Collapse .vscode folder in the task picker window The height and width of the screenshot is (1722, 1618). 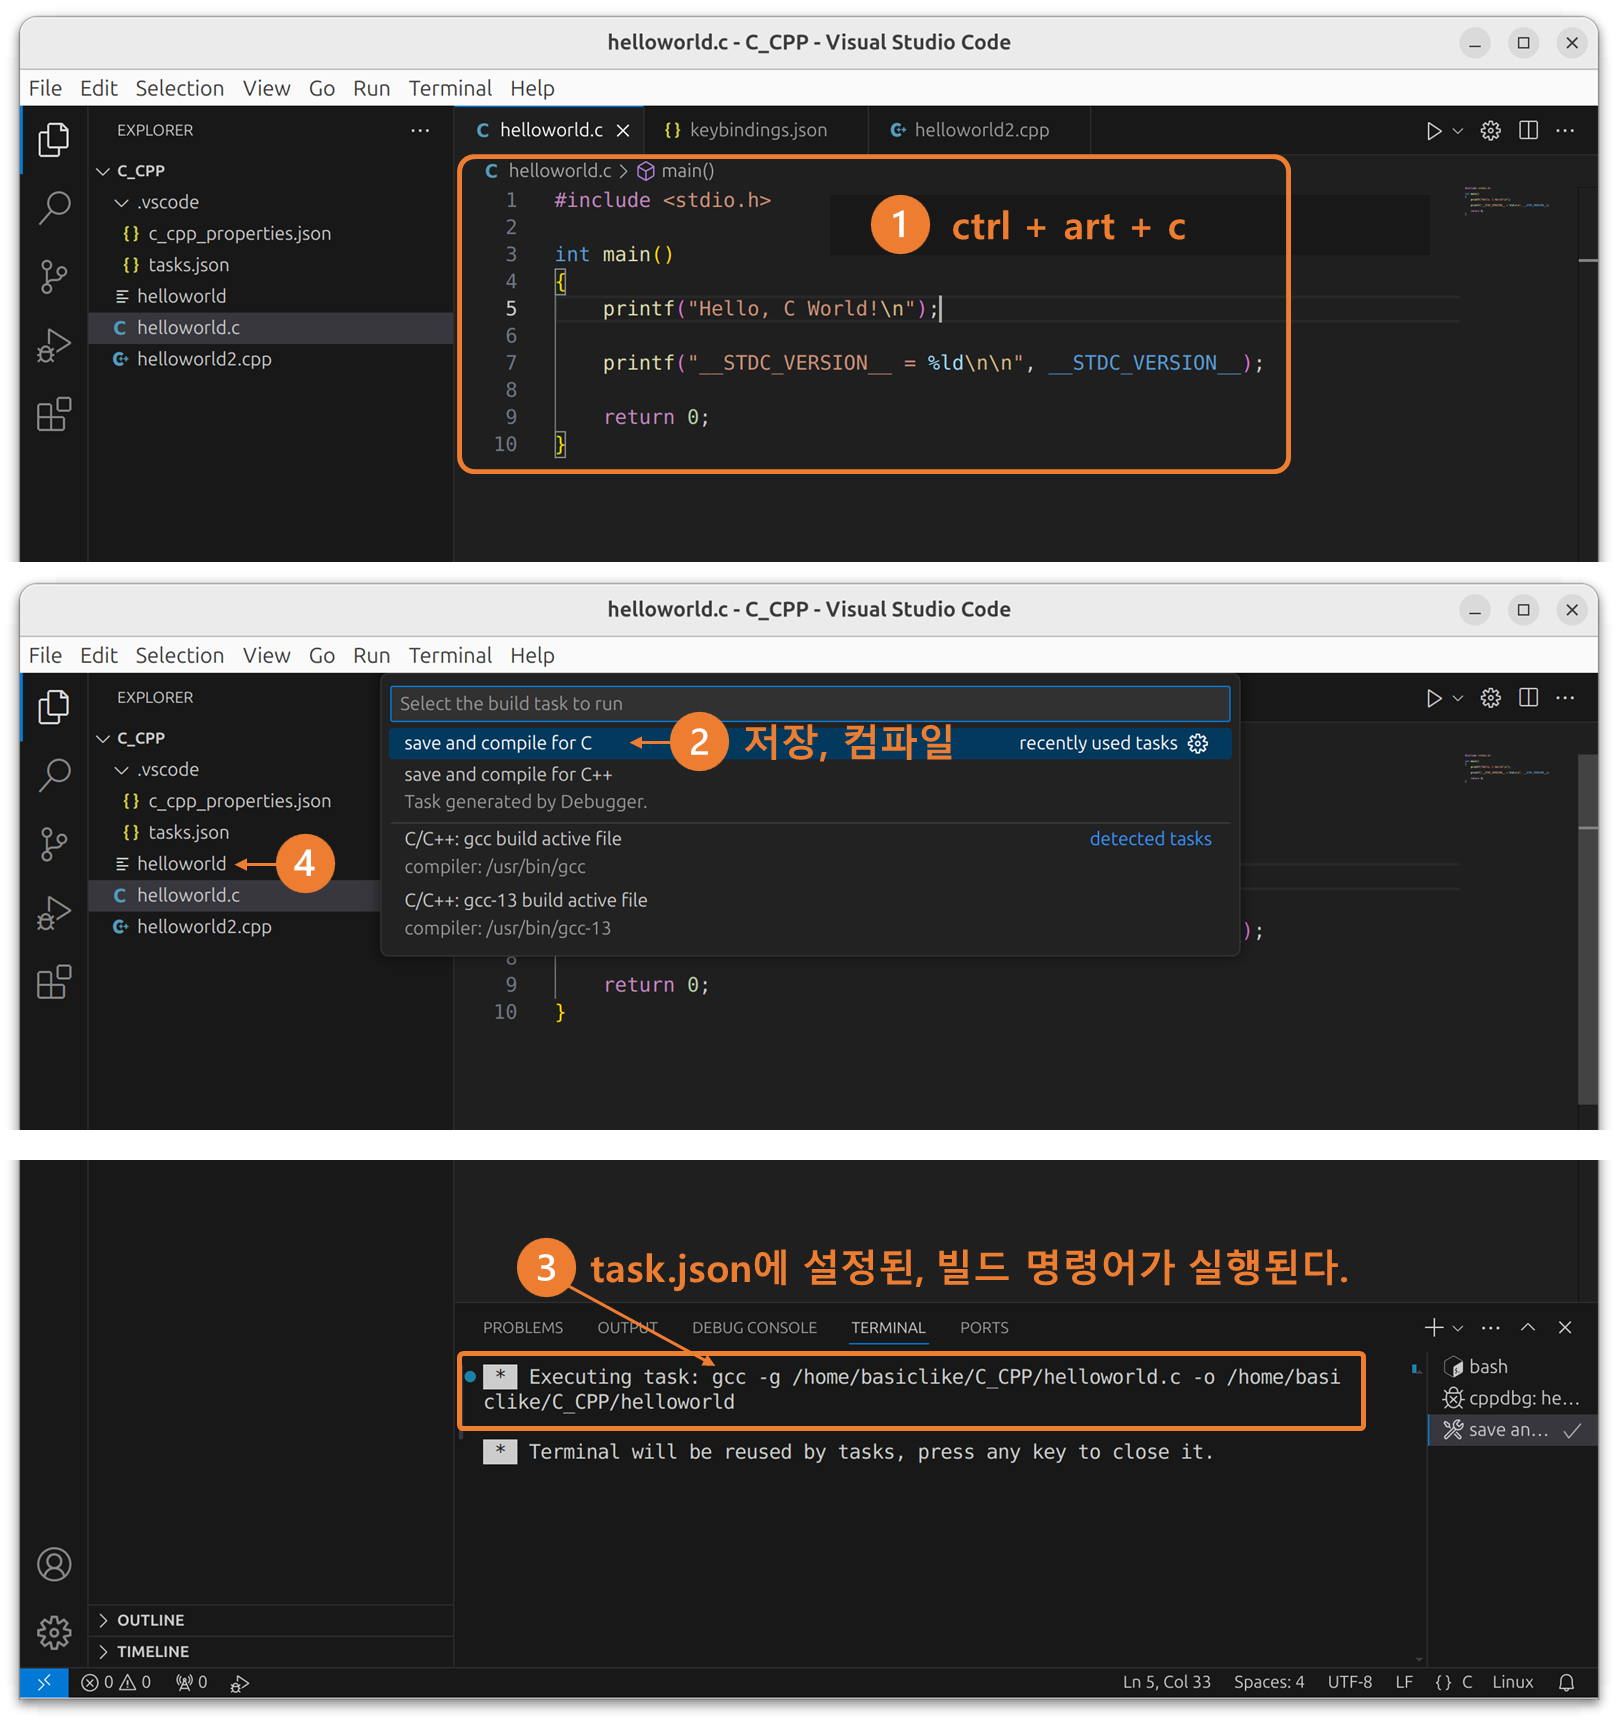122,770
